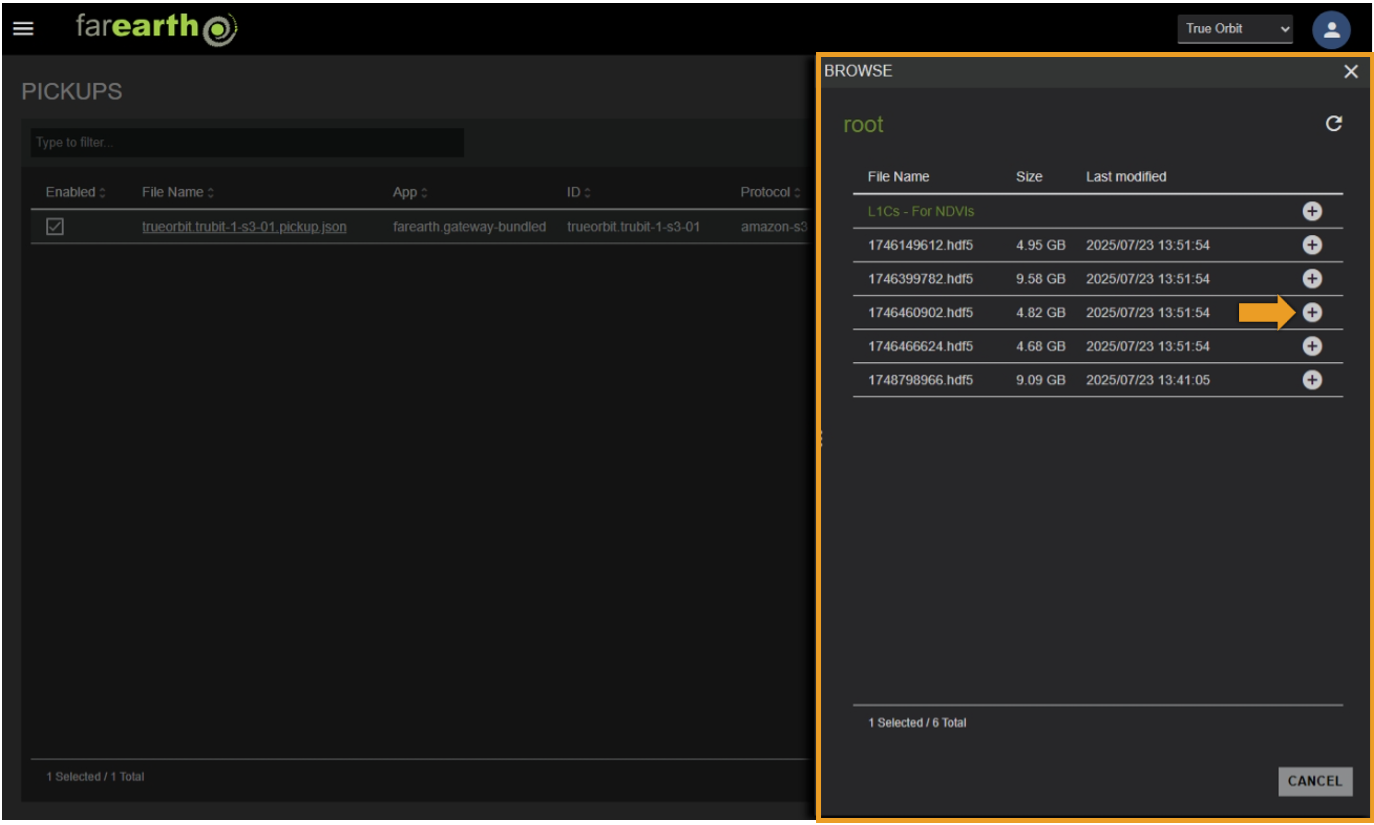Click the 9.58 GB size cell

tap(1041, 279)
